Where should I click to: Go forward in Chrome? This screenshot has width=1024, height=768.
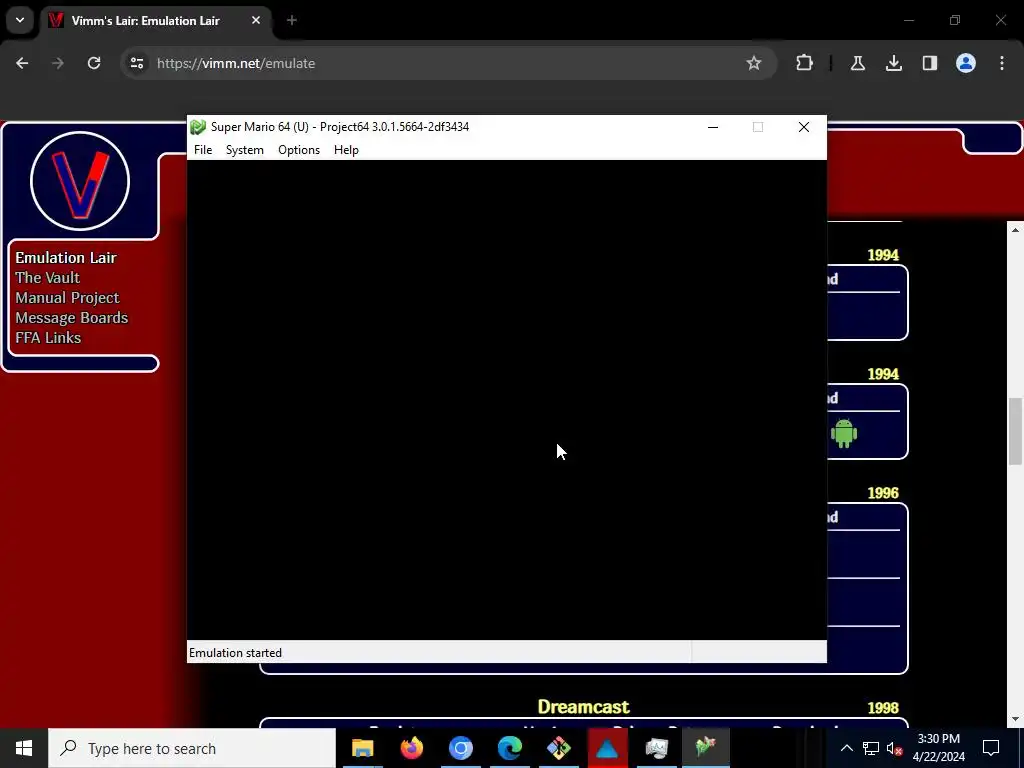pos(58,63)
